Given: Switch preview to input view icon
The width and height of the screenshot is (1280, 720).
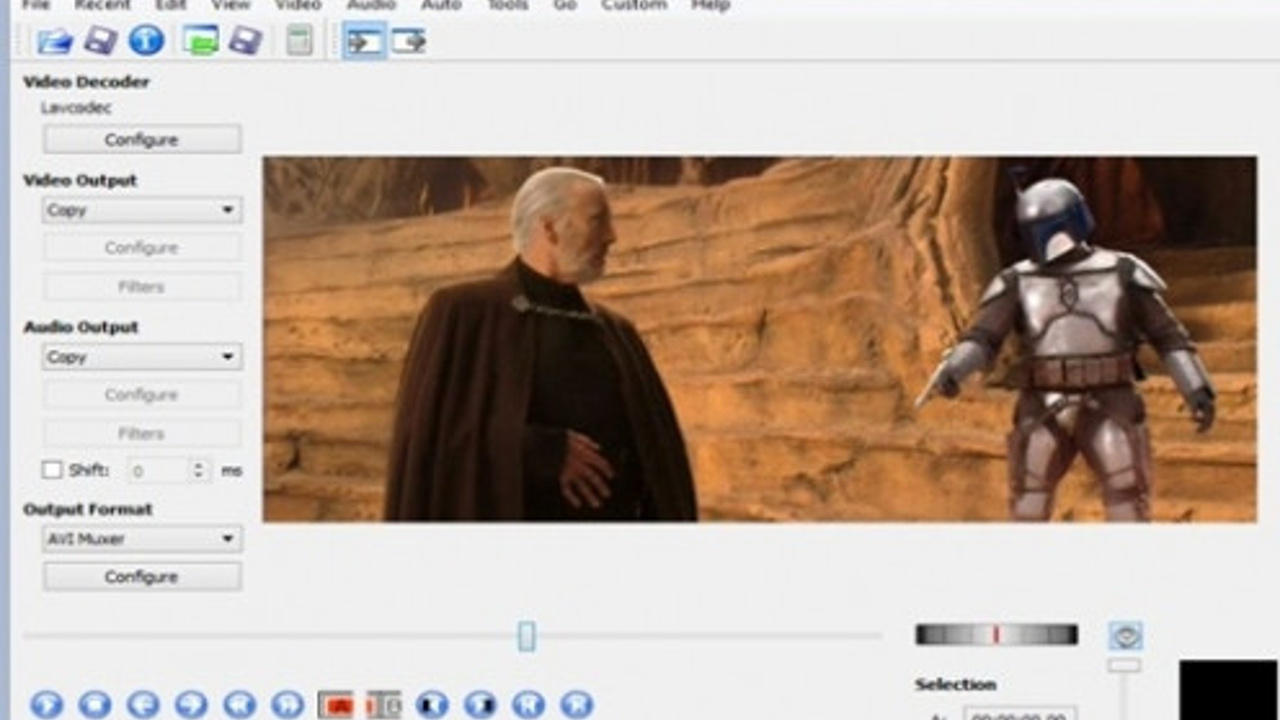Looking at the screenshot, I should [364, 41].
